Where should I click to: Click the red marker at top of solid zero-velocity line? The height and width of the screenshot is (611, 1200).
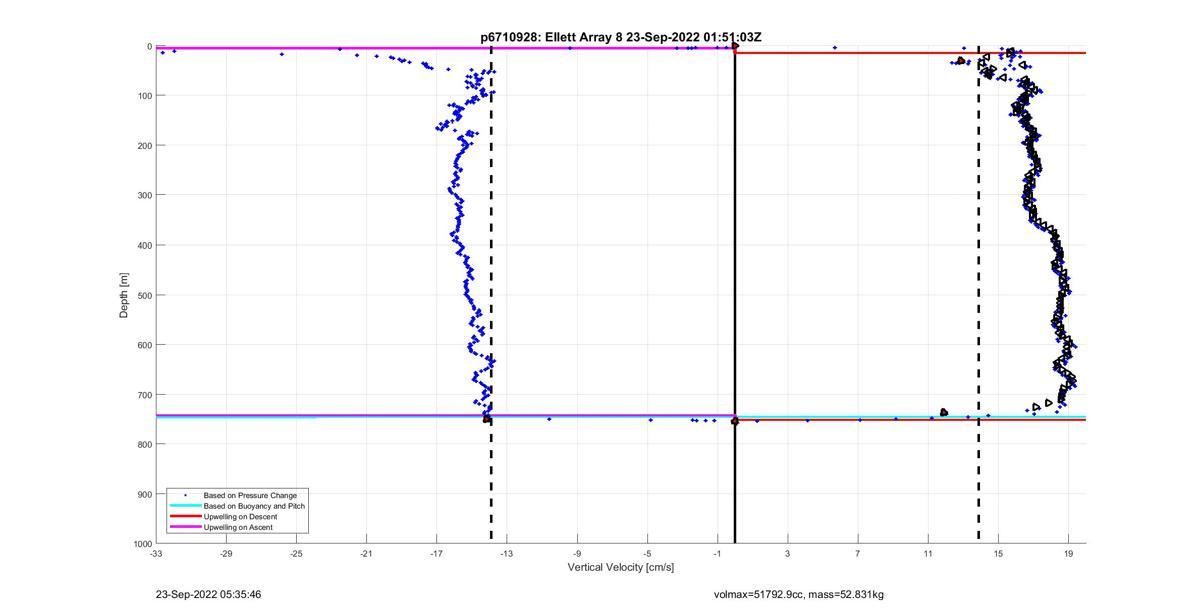(x=735, y=46)
